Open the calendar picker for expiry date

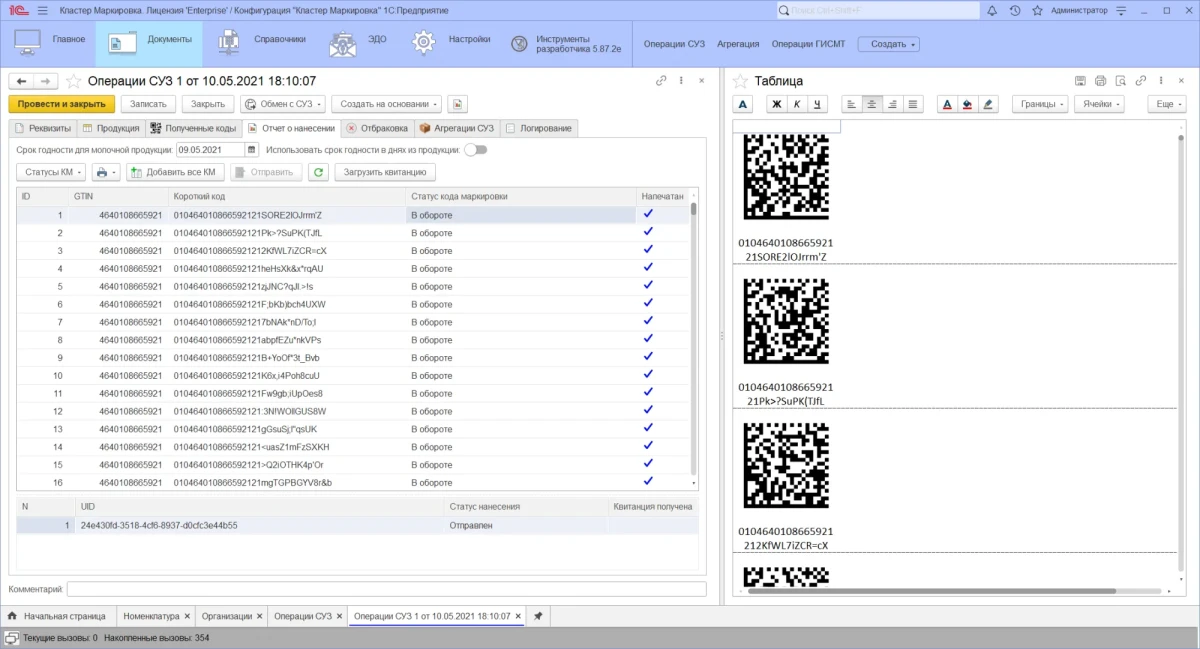[x=251, y=150]
